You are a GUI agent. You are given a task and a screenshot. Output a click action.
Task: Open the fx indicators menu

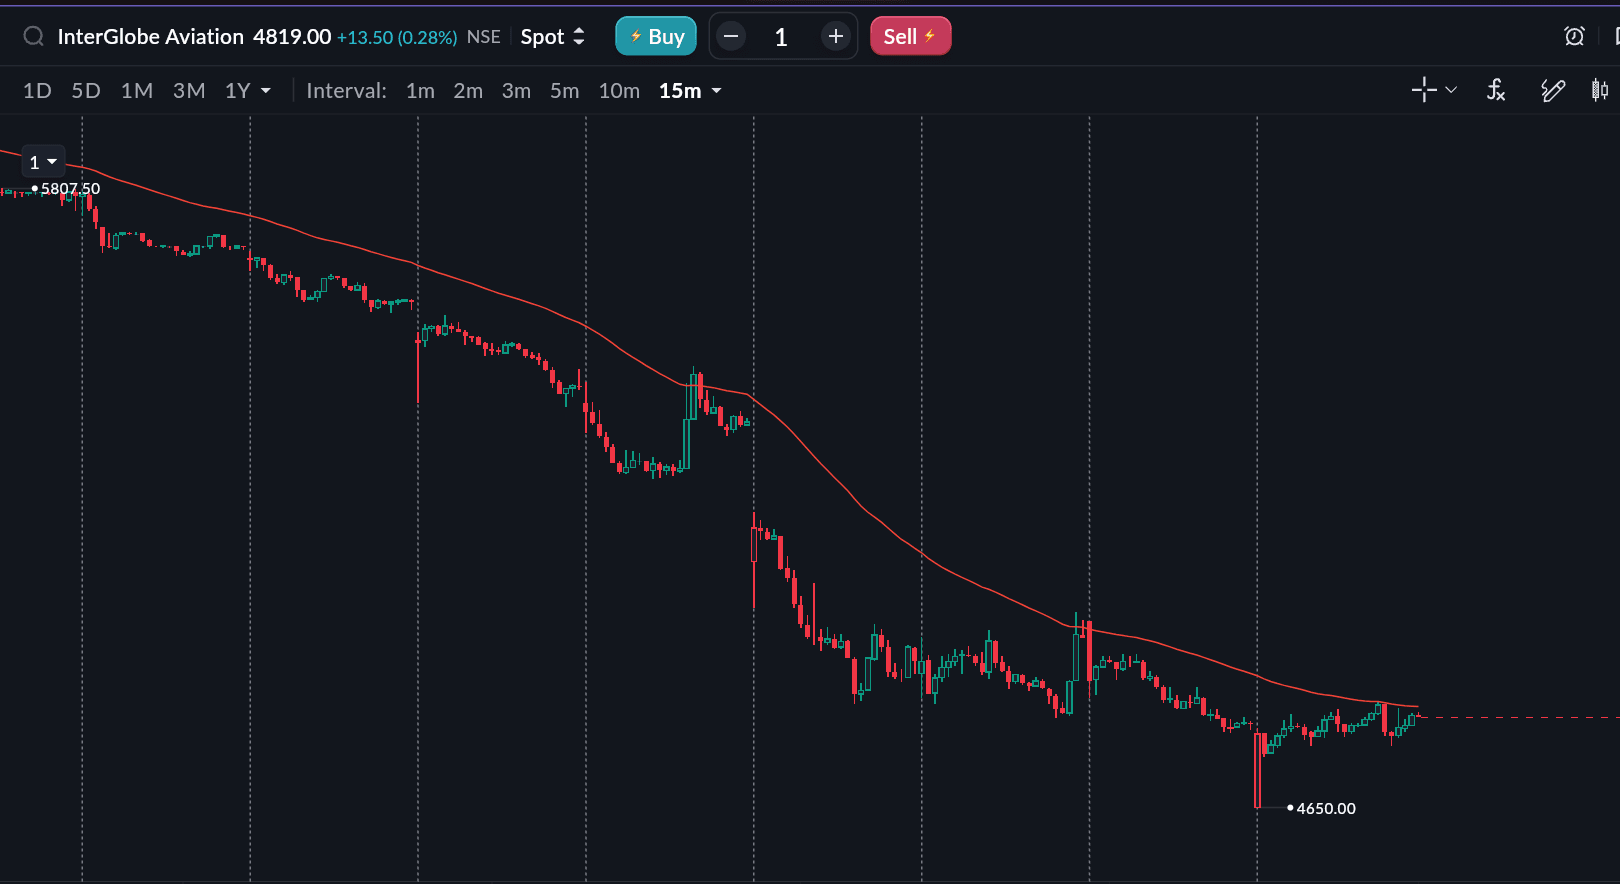pyautogui.click(x=1496, y=90)
